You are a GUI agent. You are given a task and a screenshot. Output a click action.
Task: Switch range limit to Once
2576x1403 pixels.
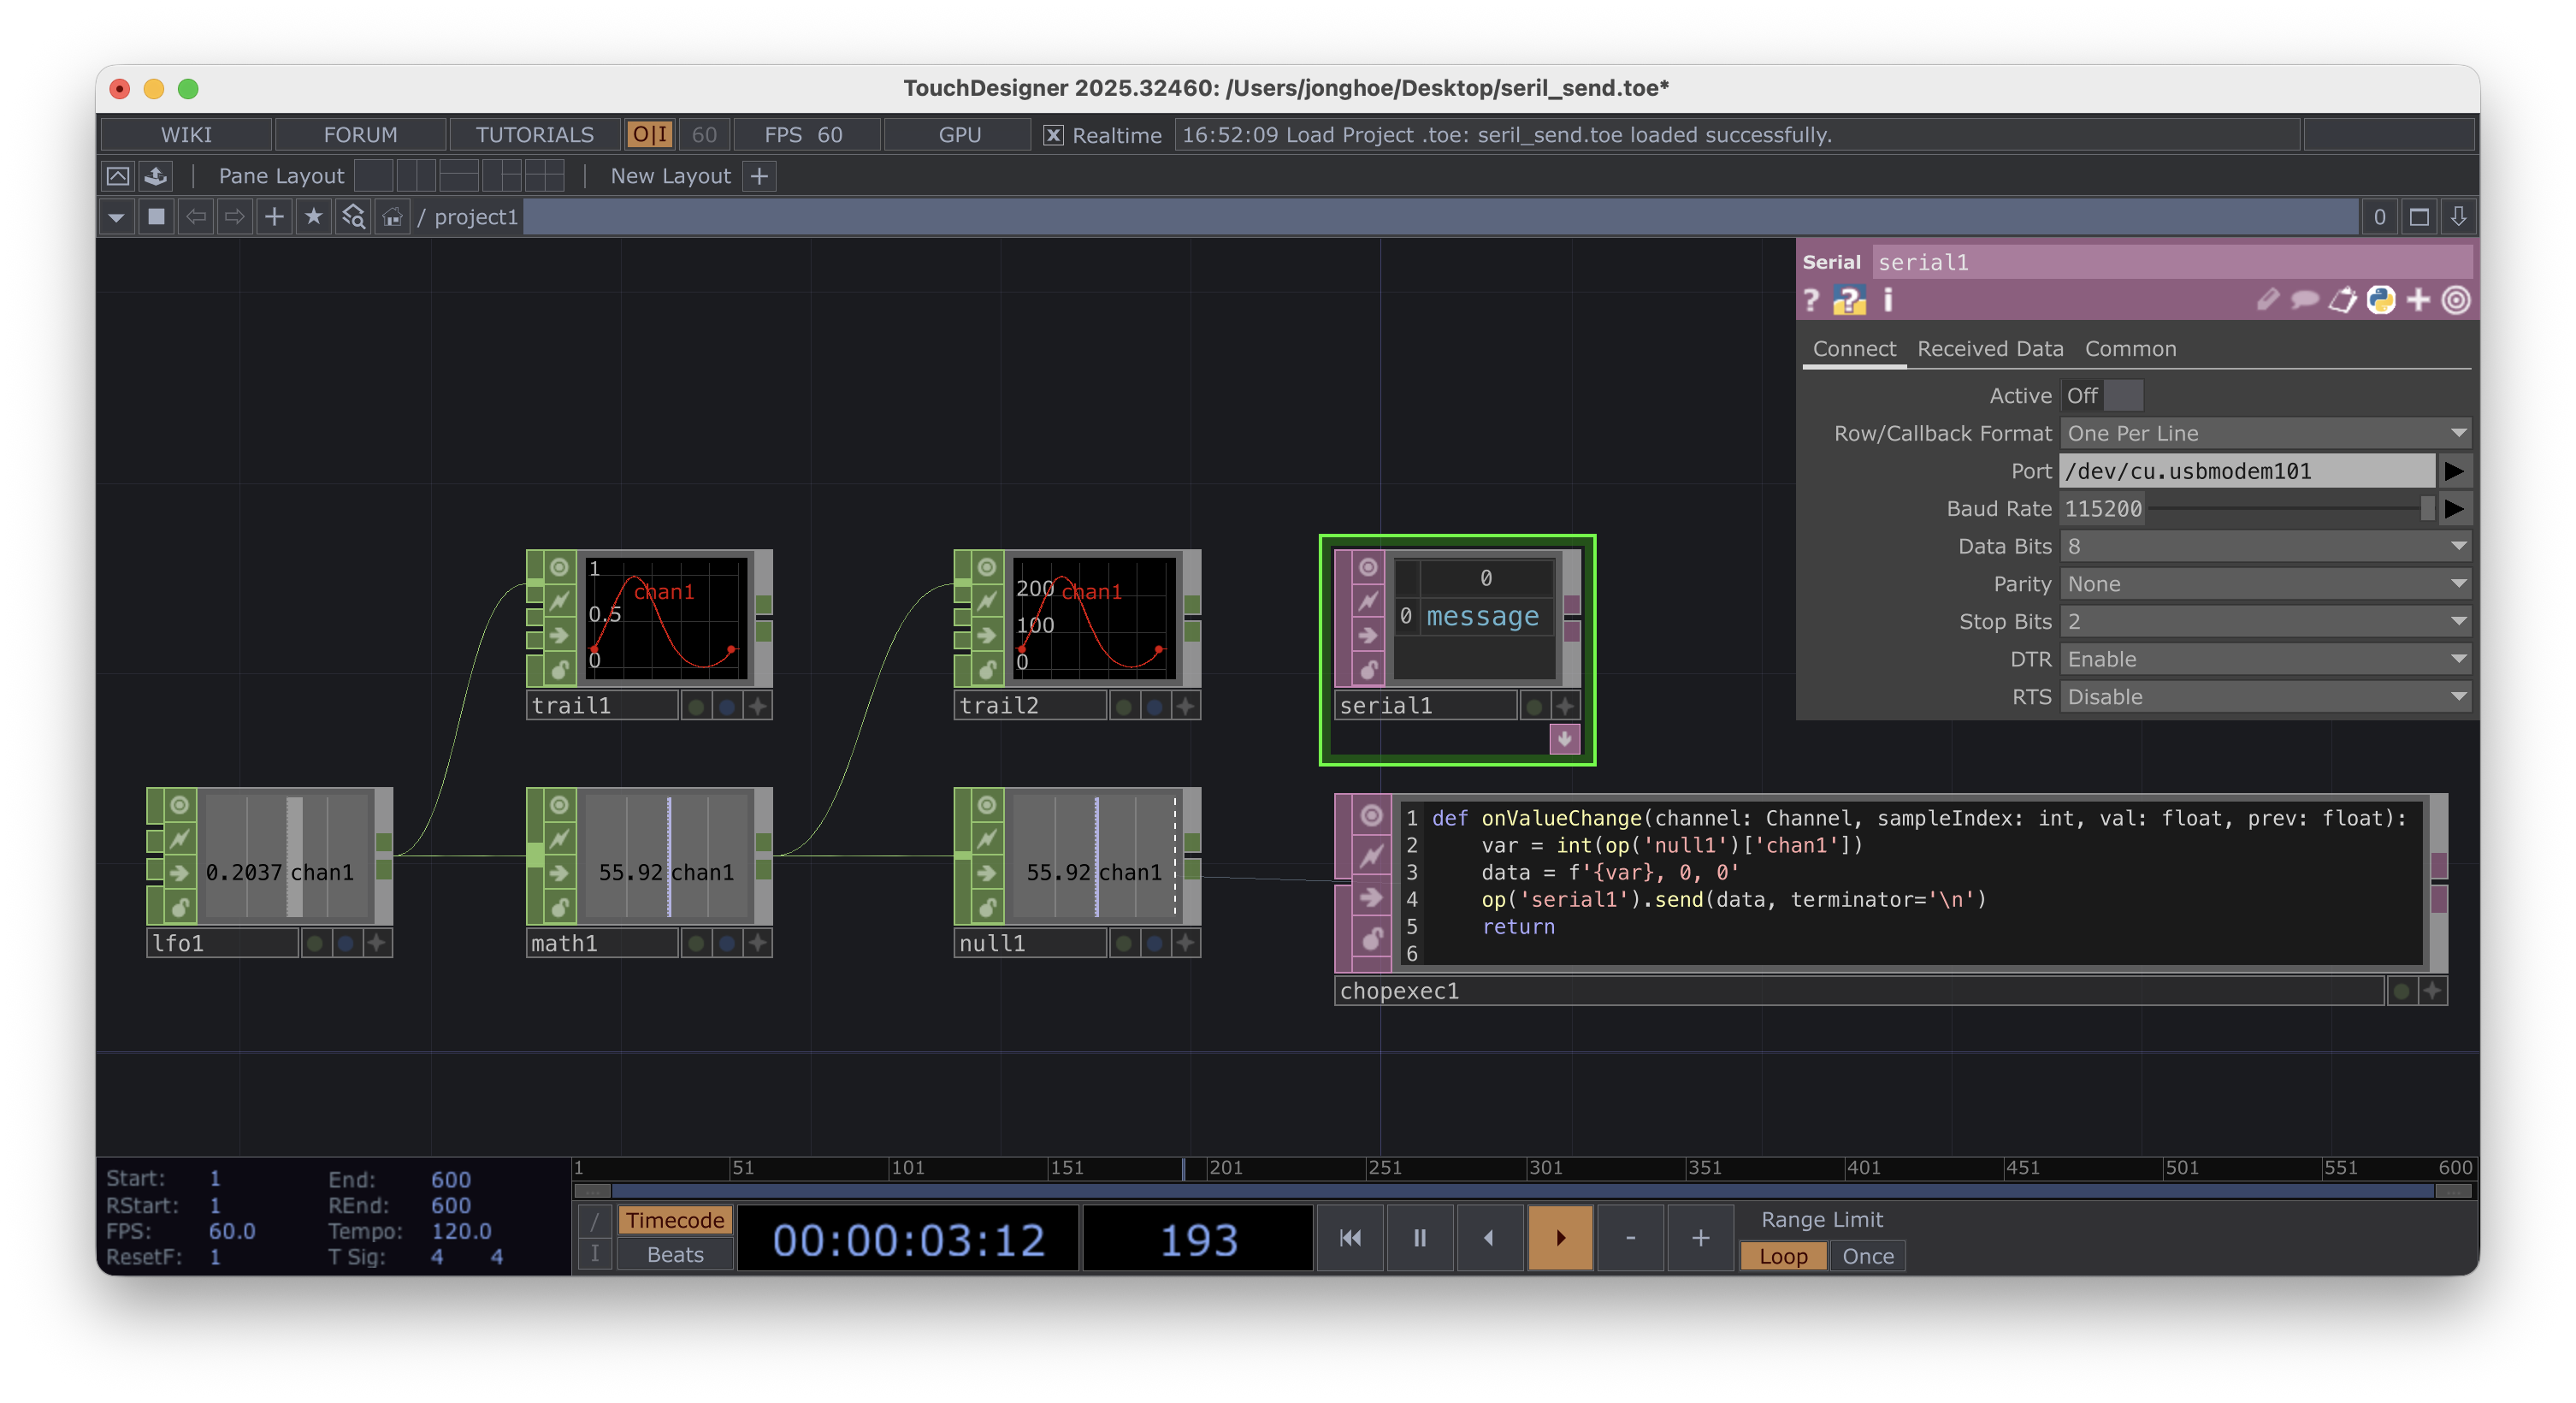(1867, 1255)
